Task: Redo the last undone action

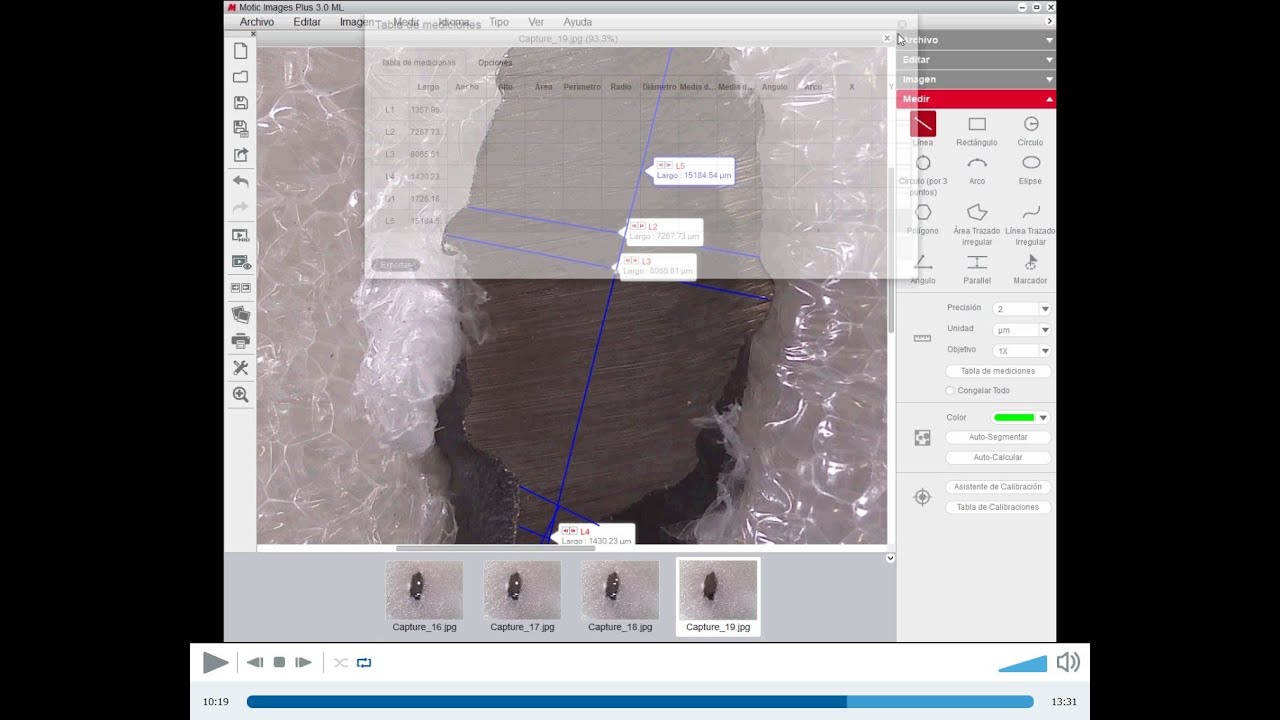Action: 240,208
